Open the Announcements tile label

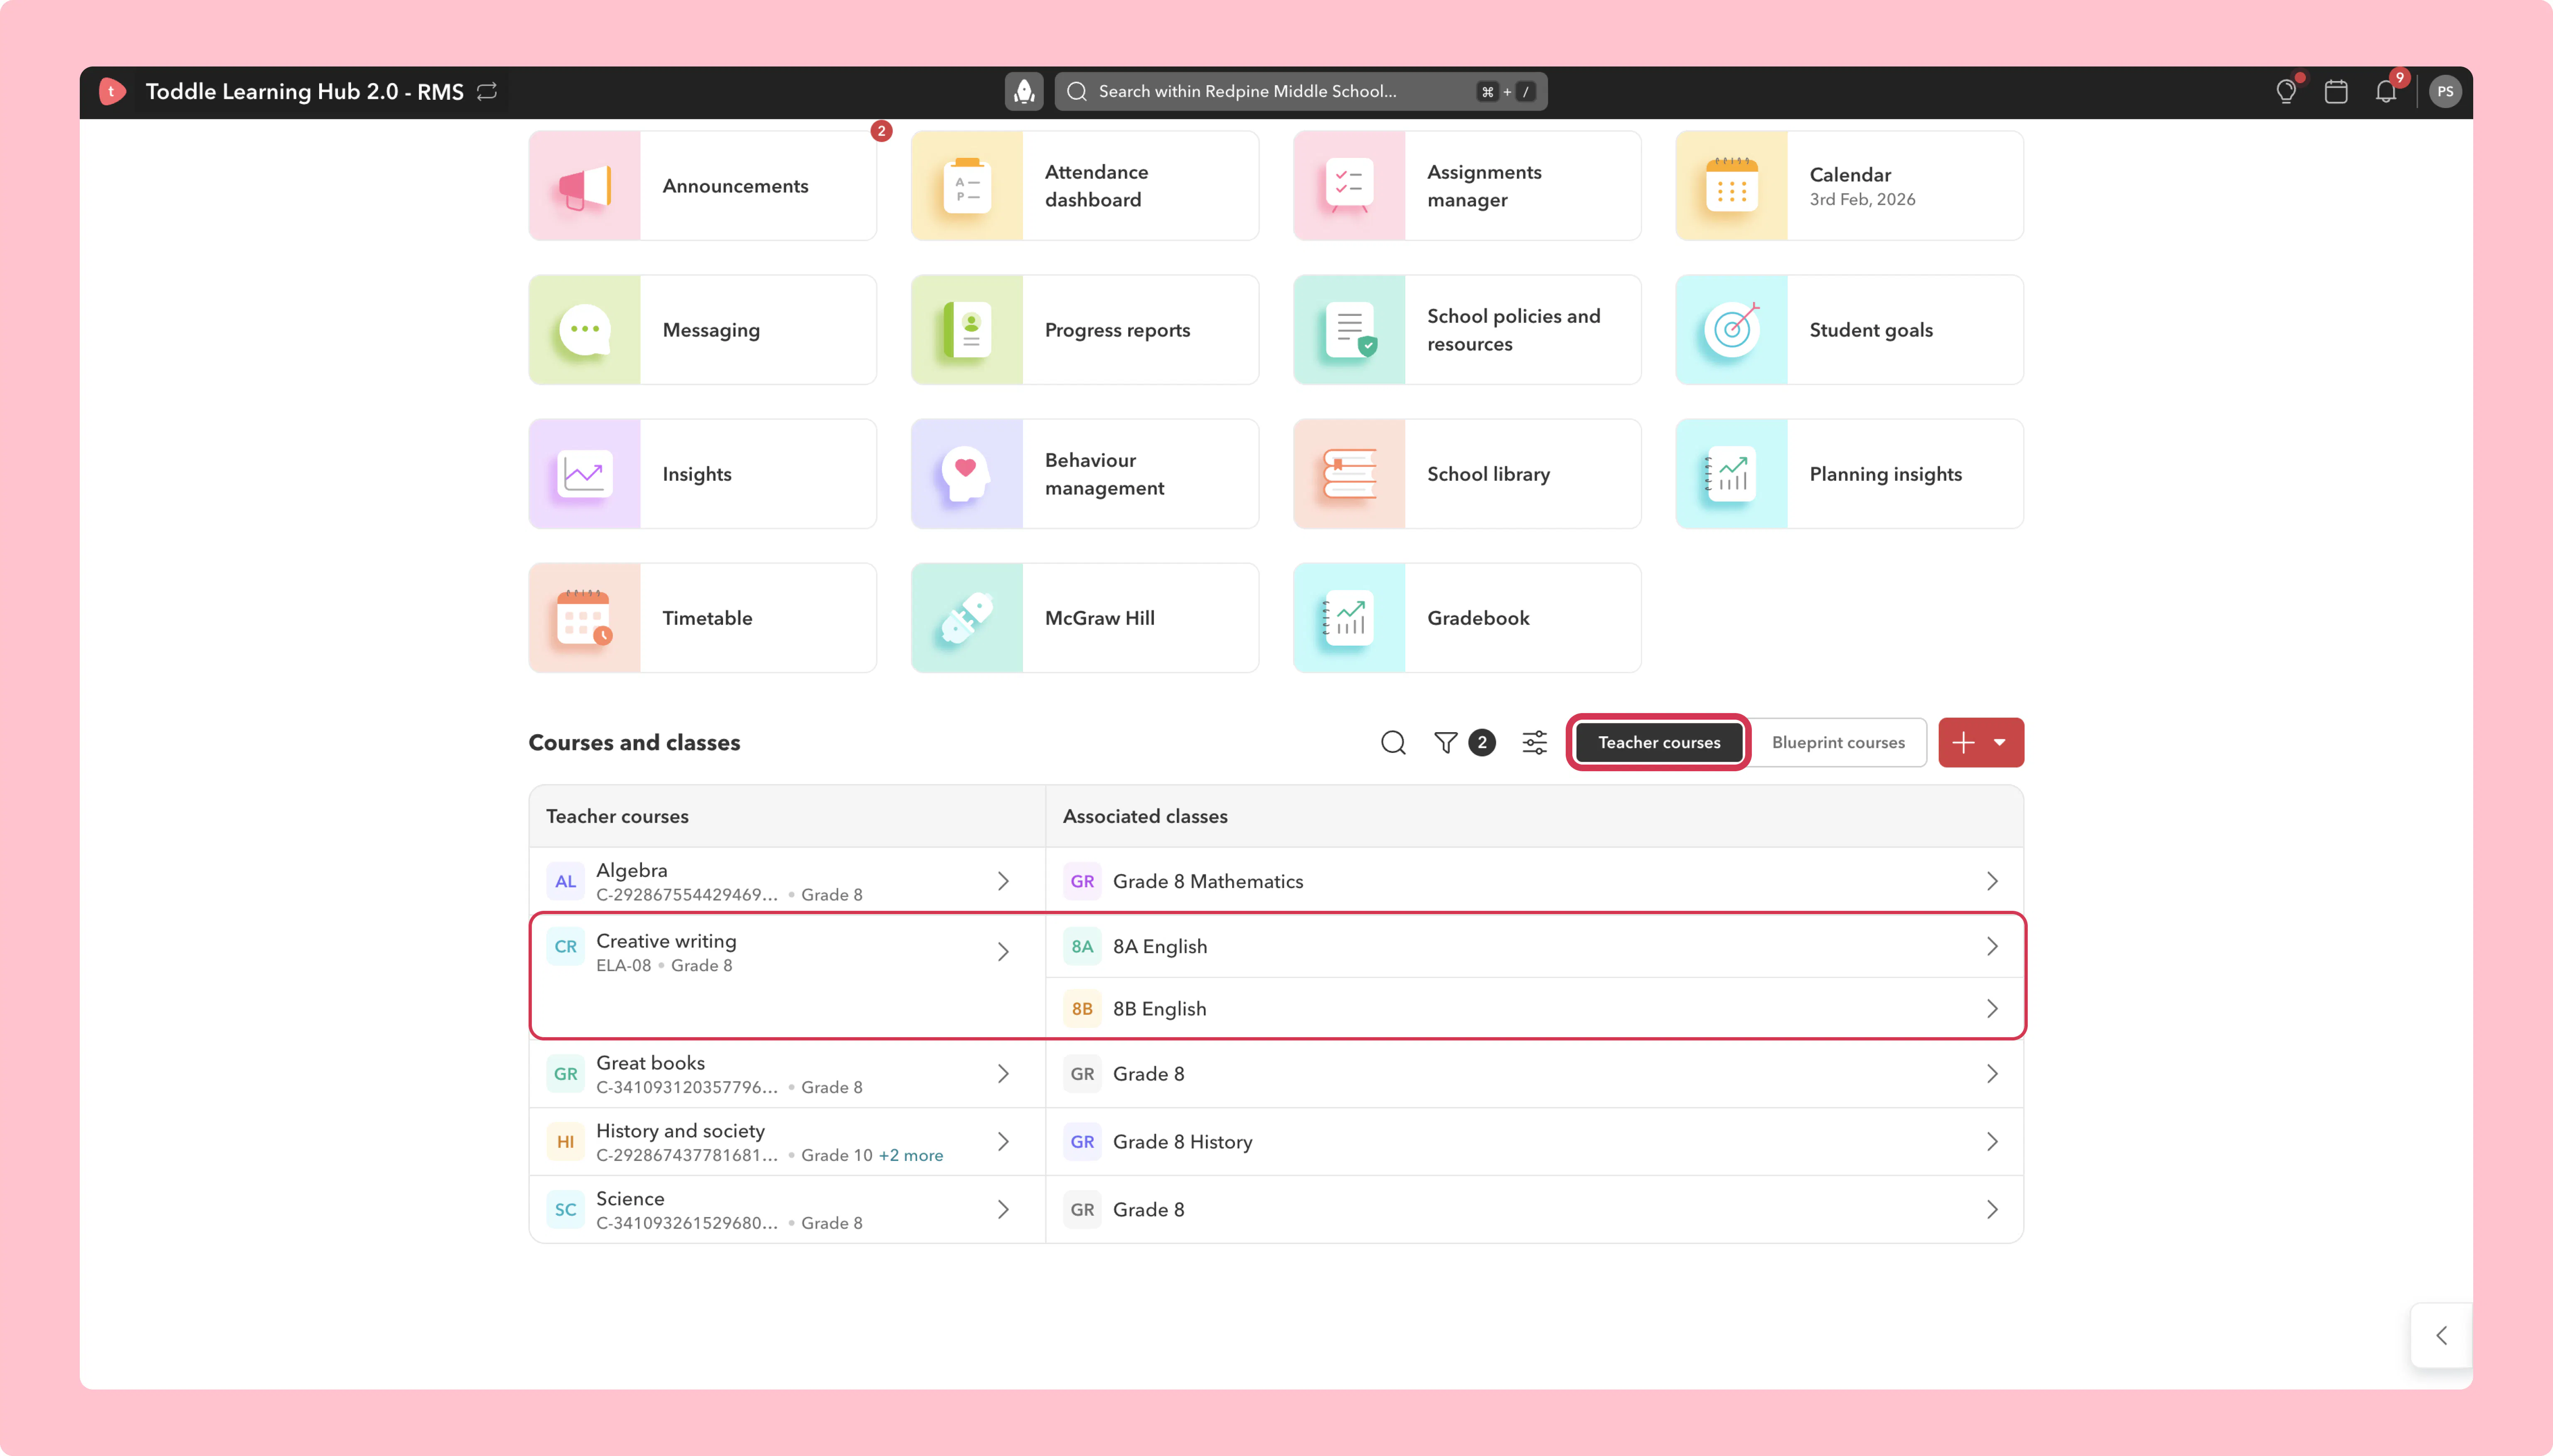tap(735, 186)
